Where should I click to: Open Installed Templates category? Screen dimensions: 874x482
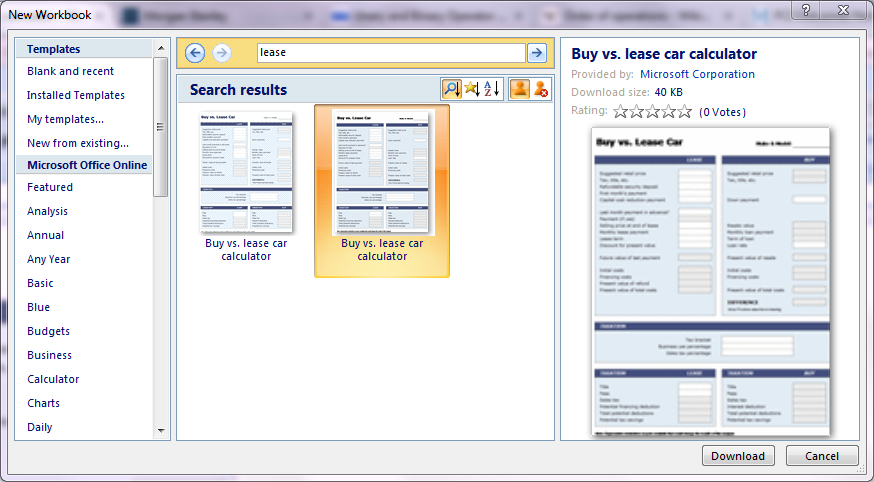[x=76, y=95]
